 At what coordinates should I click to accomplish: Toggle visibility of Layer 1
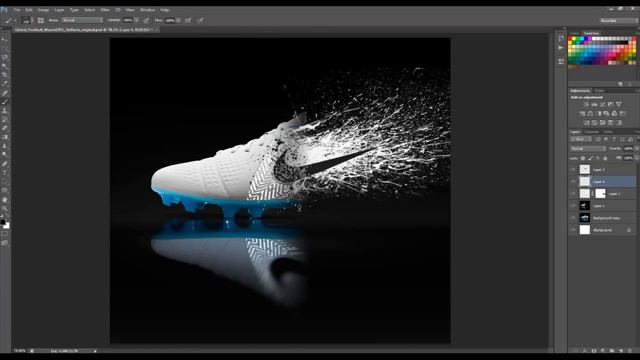[x=573, y=206]
